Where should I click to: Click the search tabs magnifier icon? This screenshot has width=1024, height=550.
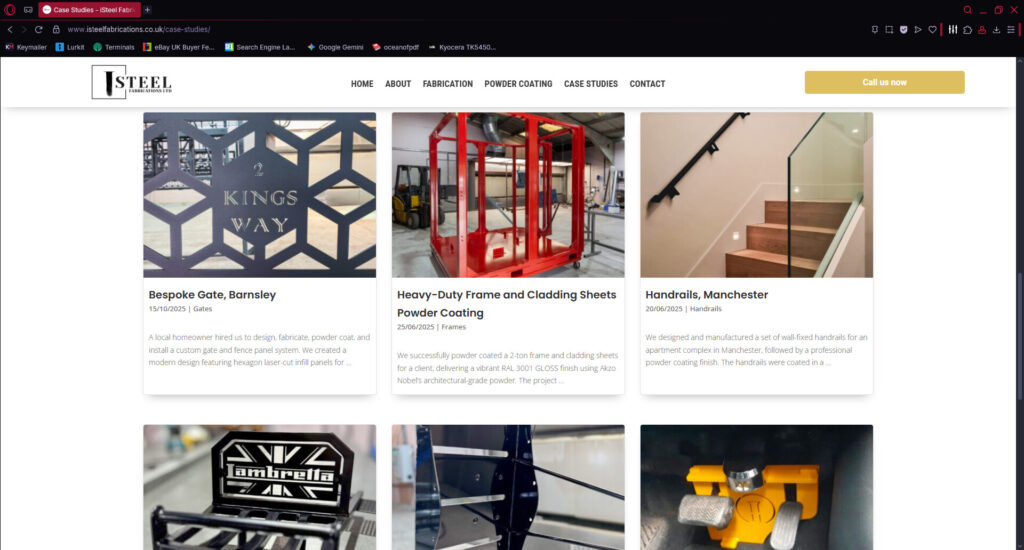tap(968, 10)
